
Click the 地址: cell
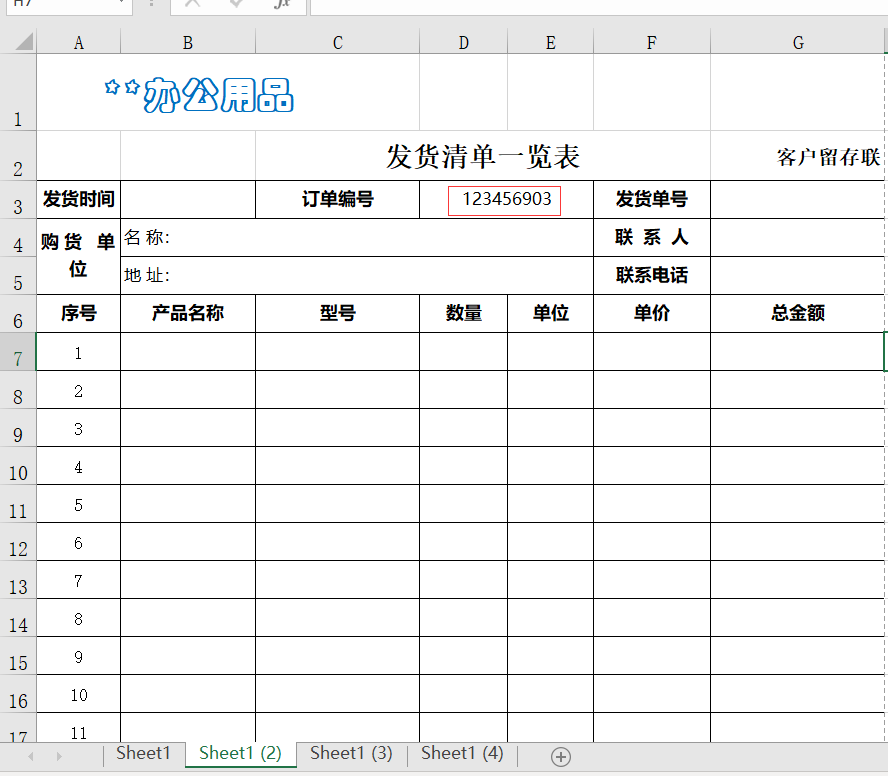coord(357,276)
